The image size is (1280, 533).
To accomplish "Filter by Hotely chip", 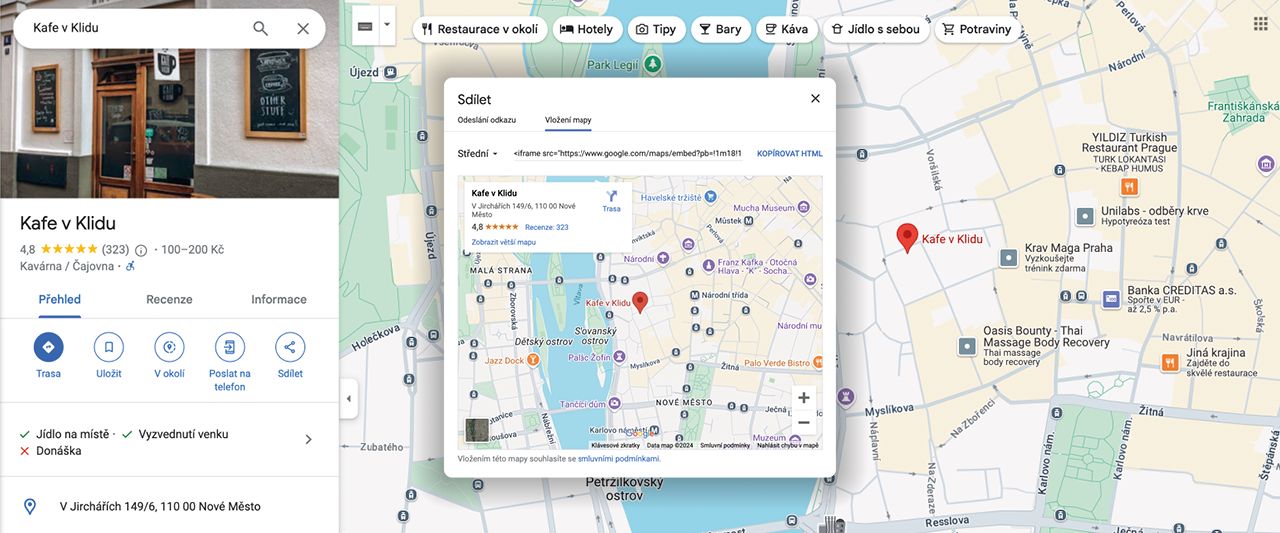I will pyautogui.click(x=585, y=29).
